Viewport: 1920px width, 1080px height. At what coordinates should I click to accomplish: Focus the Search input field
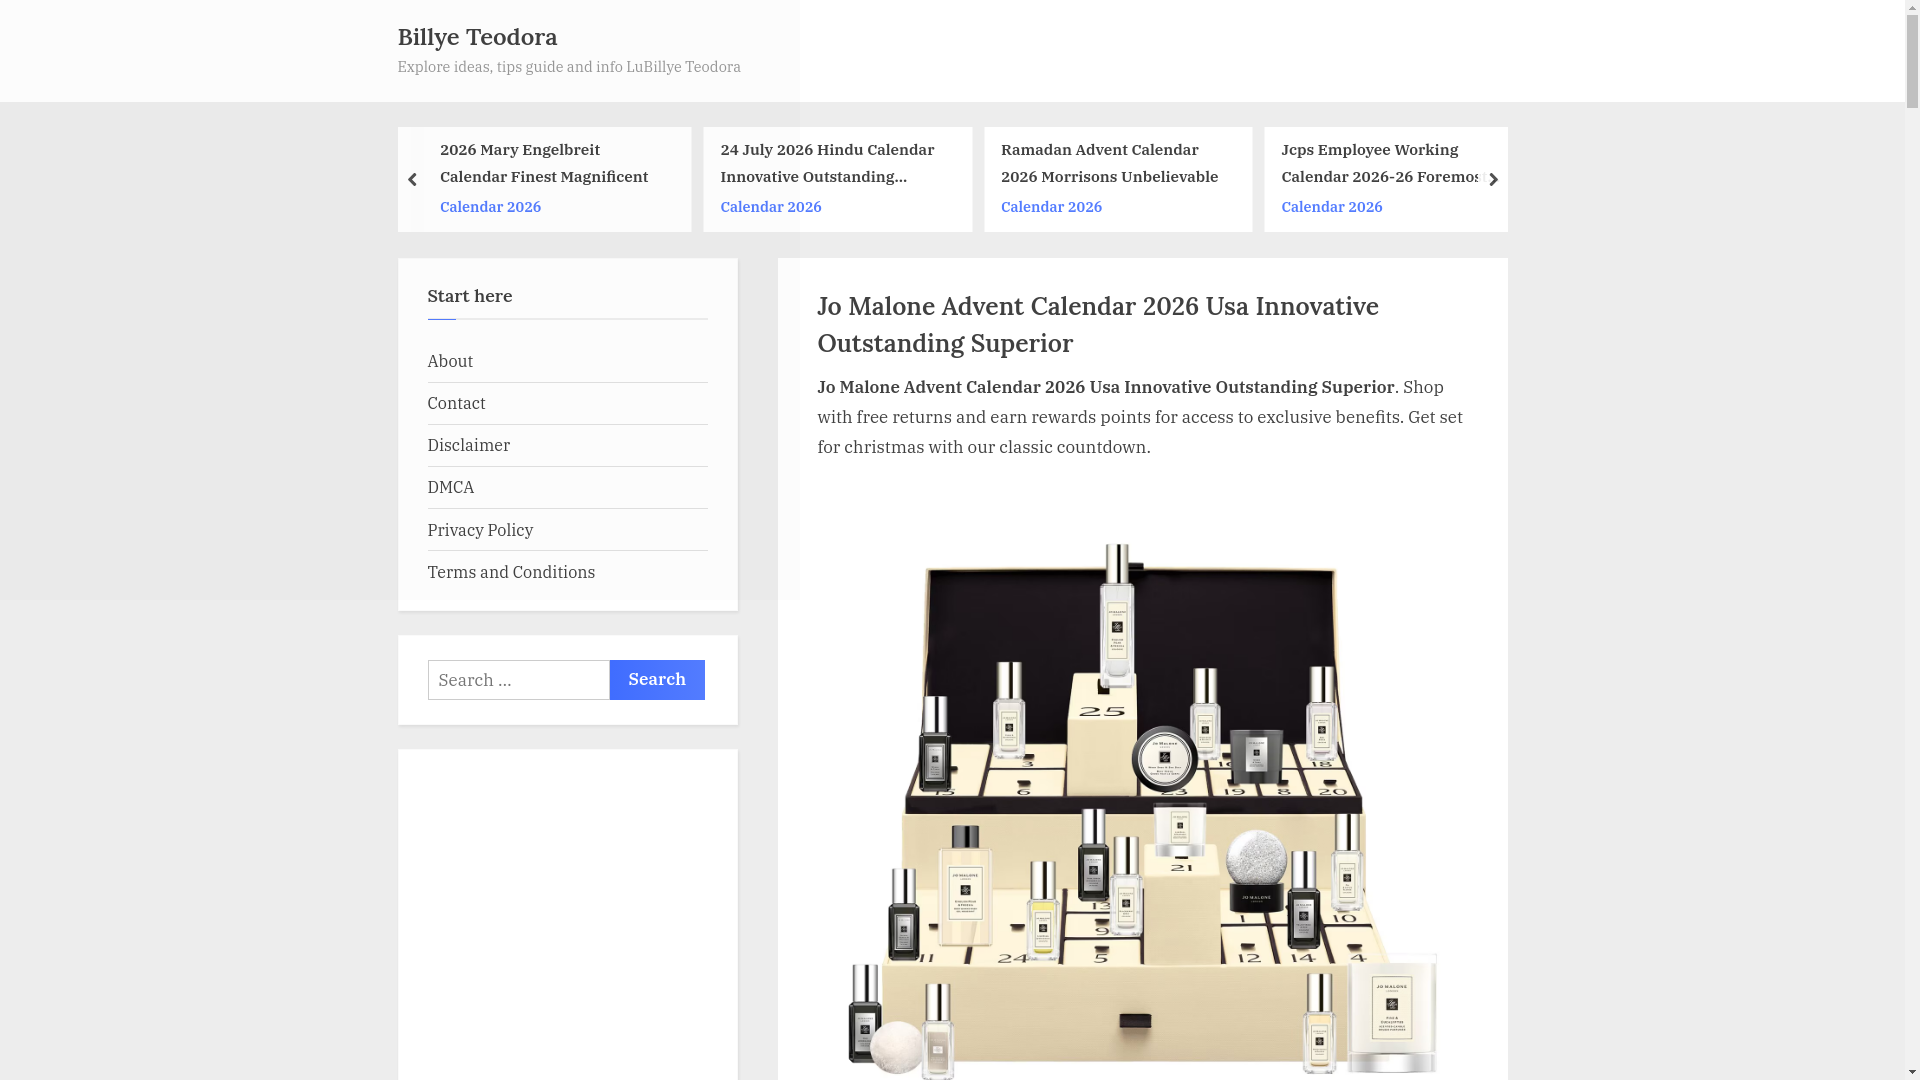pos(518,680)
